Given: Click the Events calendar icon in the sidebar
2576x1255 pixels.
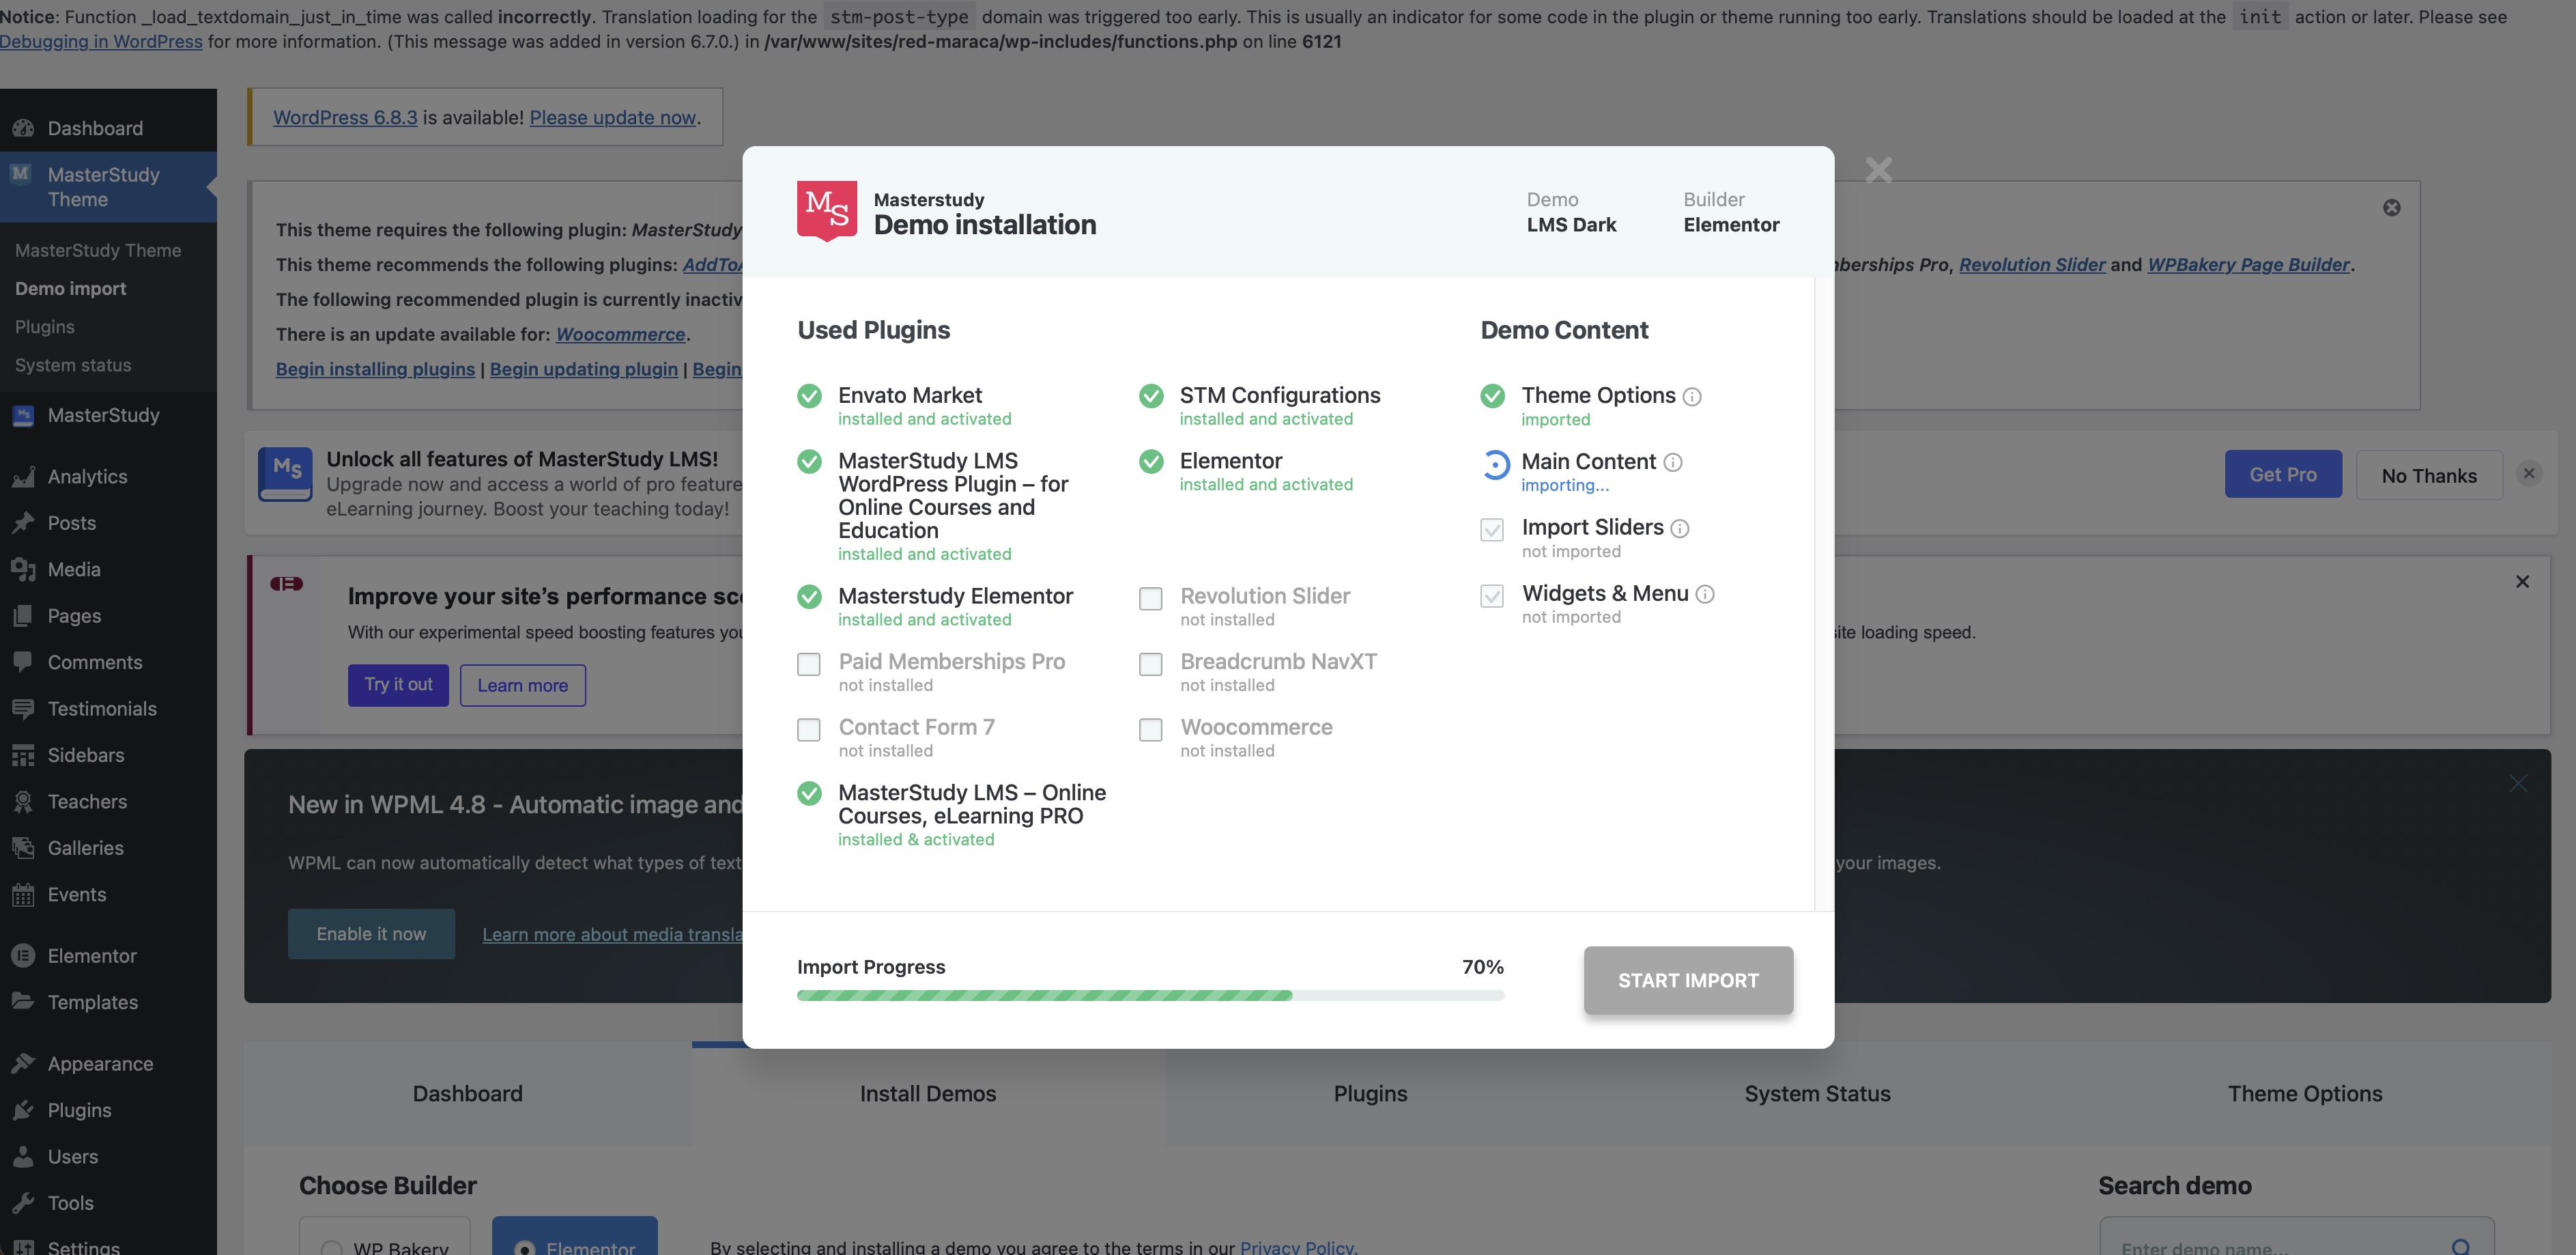Looking at the screenshot, I should click(x=23, y=895).
